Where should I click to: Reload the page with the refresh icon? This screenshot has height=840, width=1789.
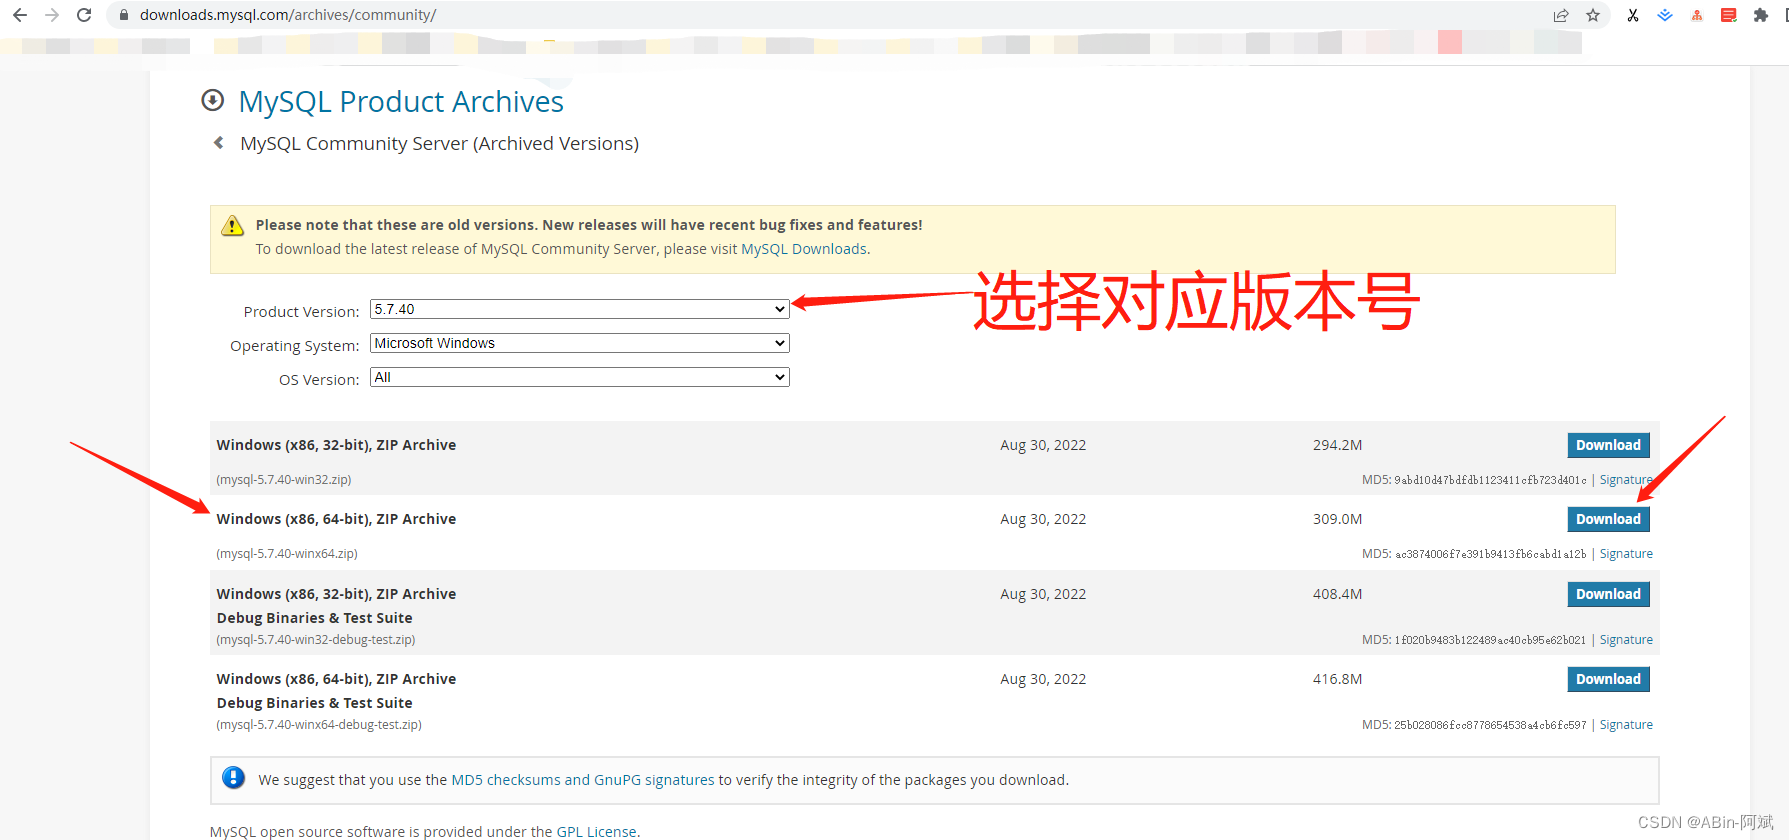click(x=84, y=15)
